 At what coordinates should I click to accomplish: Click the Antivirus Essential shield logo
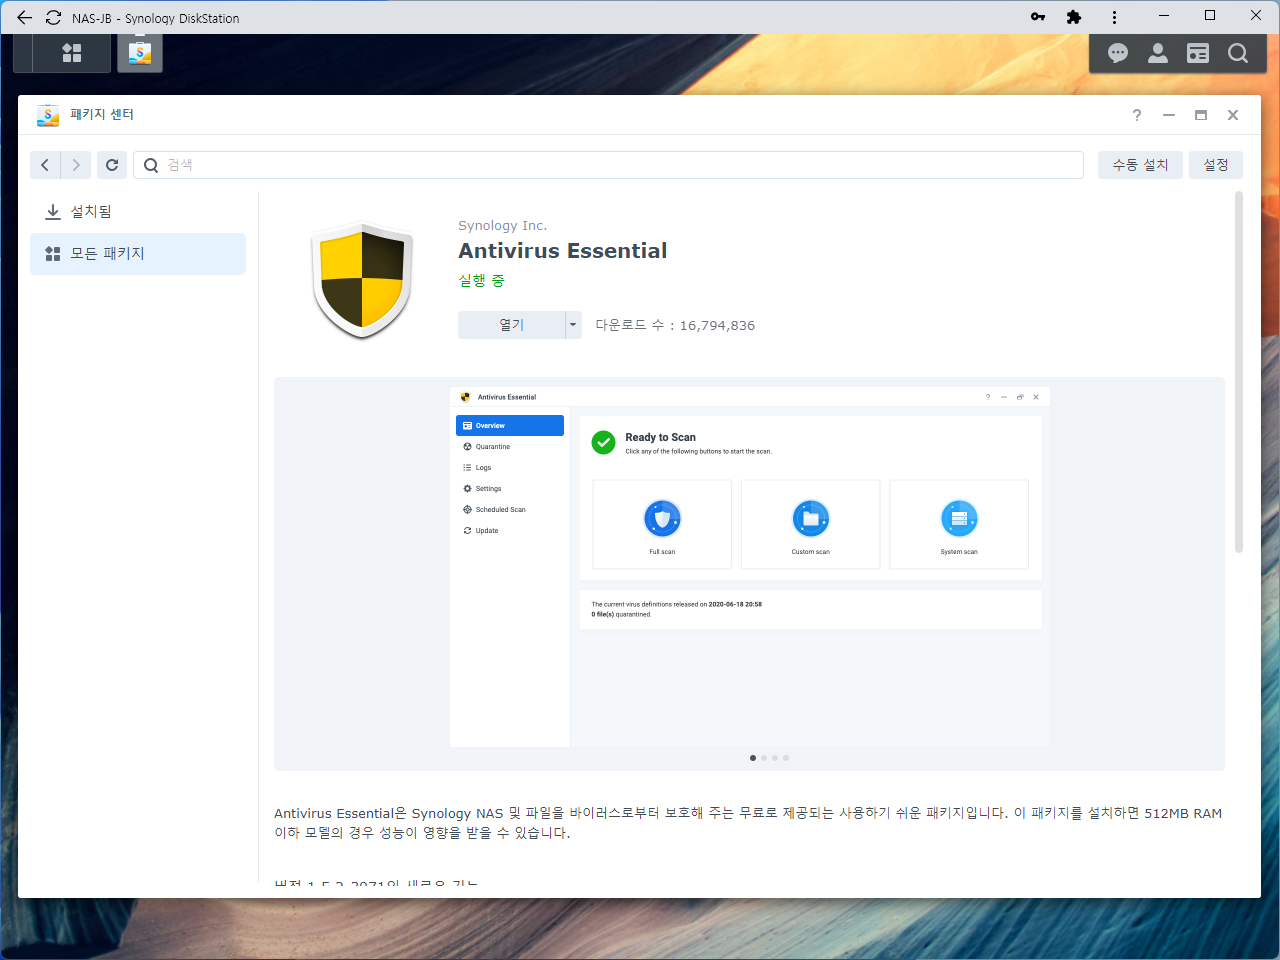[x=362, y=280]
